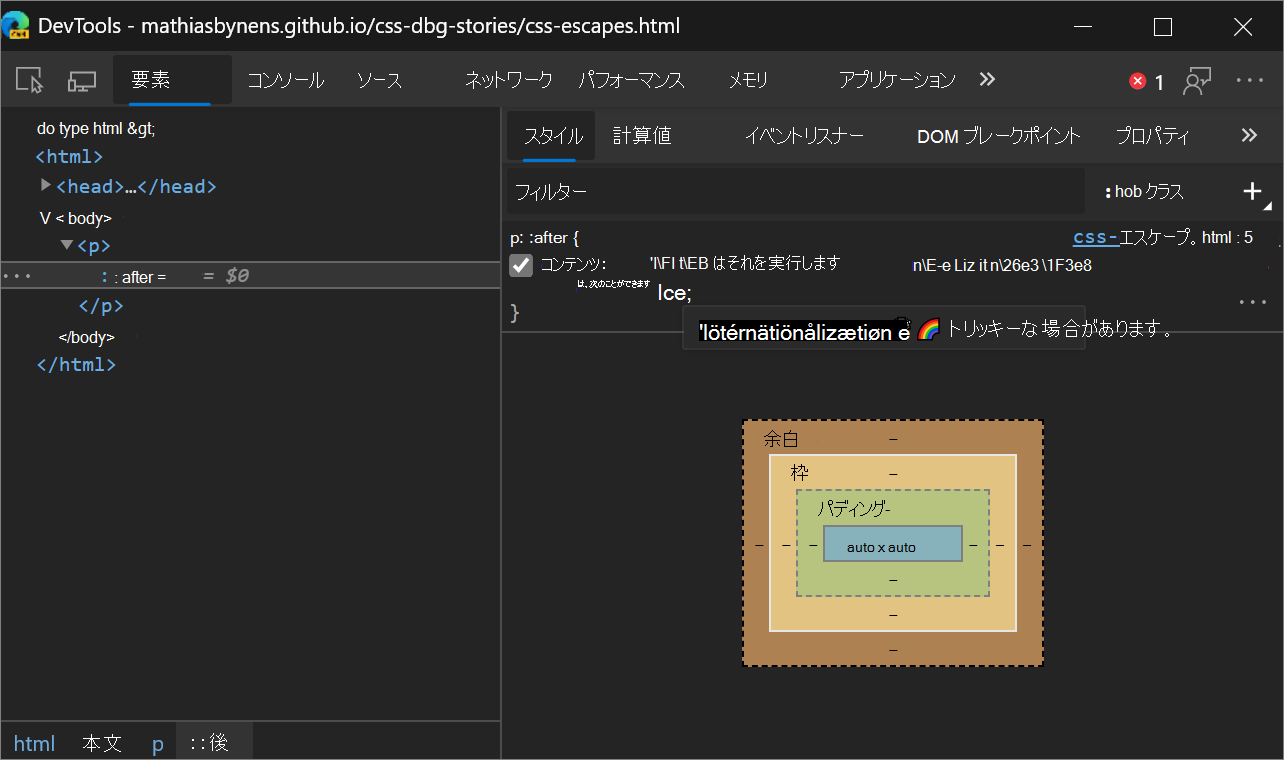Edit the content value ending 26e3\1F3e8
Viewport: 1284px width, 760px height.
pyautogui.click(x=1002, y=265)
